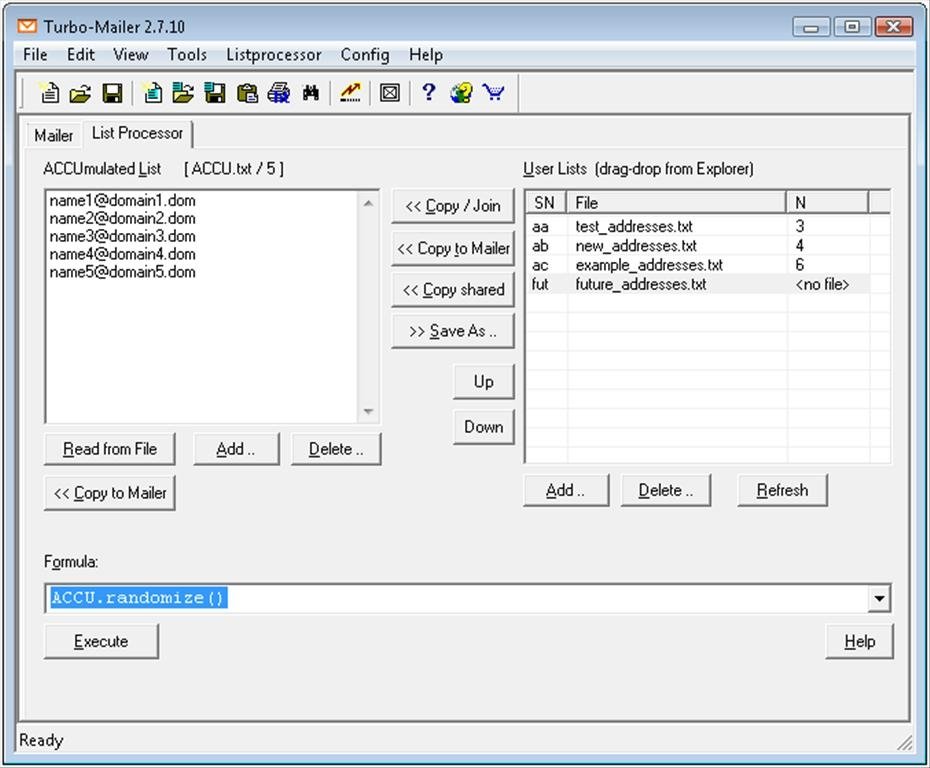Click the red lightning Send icon
The width and height of the screenshot is (930, 768).
351,93
